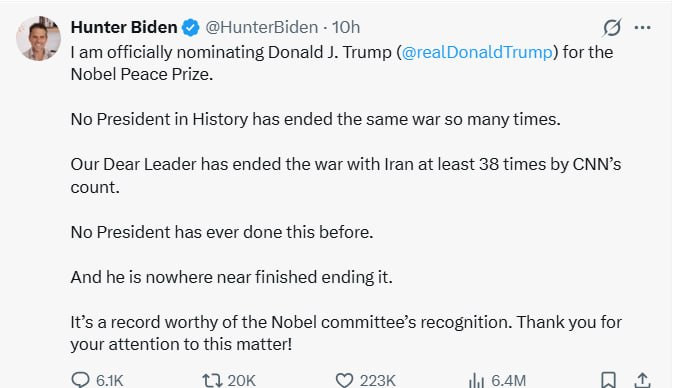Click the 'Nobel Peace Prize.' text line
681x388 pixels.
142,74
